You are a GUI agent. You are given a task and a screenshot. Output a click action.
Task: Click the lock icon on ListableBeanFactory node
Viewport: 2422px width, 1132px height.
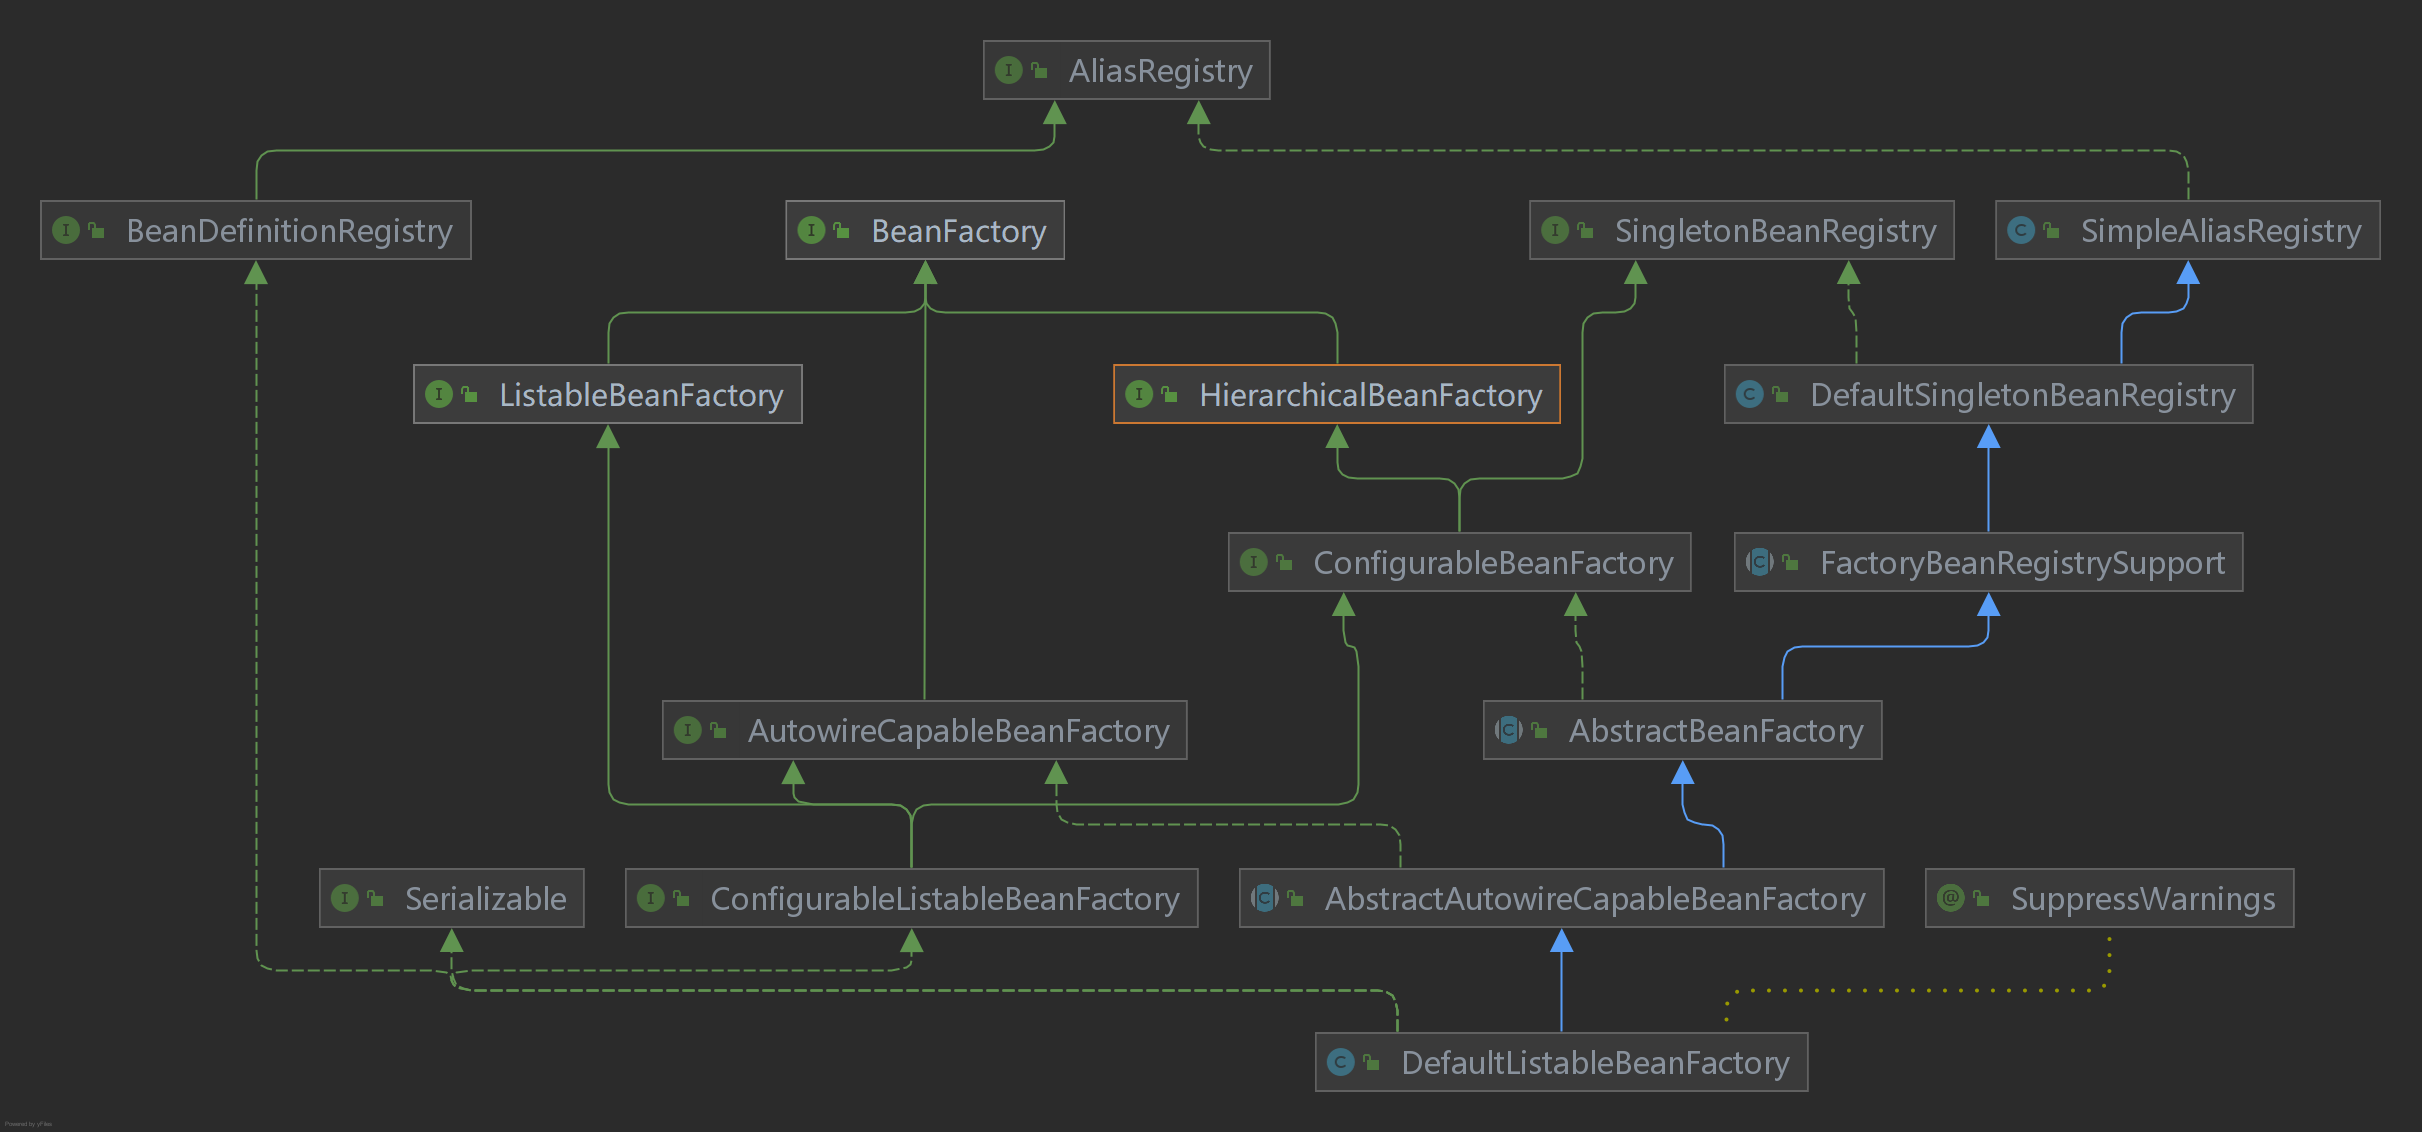[x=470, y=394]
